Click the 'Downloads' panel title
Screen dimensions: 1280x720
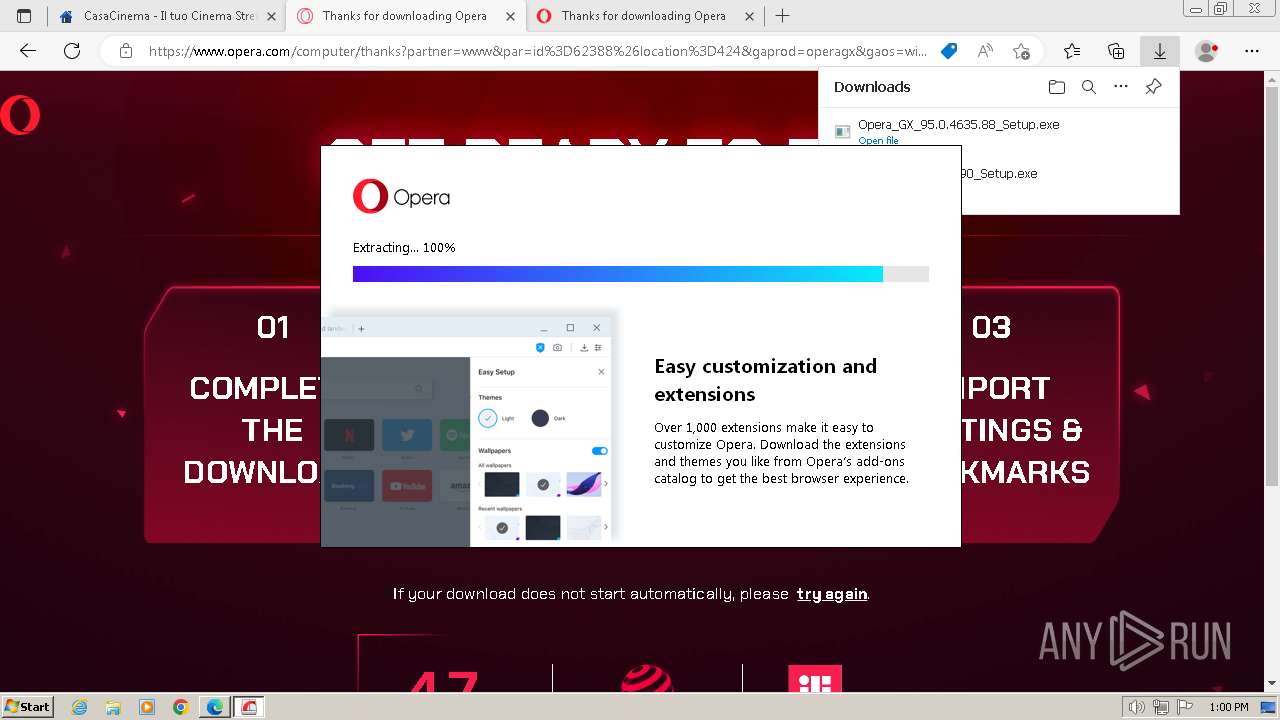[872, 87]
